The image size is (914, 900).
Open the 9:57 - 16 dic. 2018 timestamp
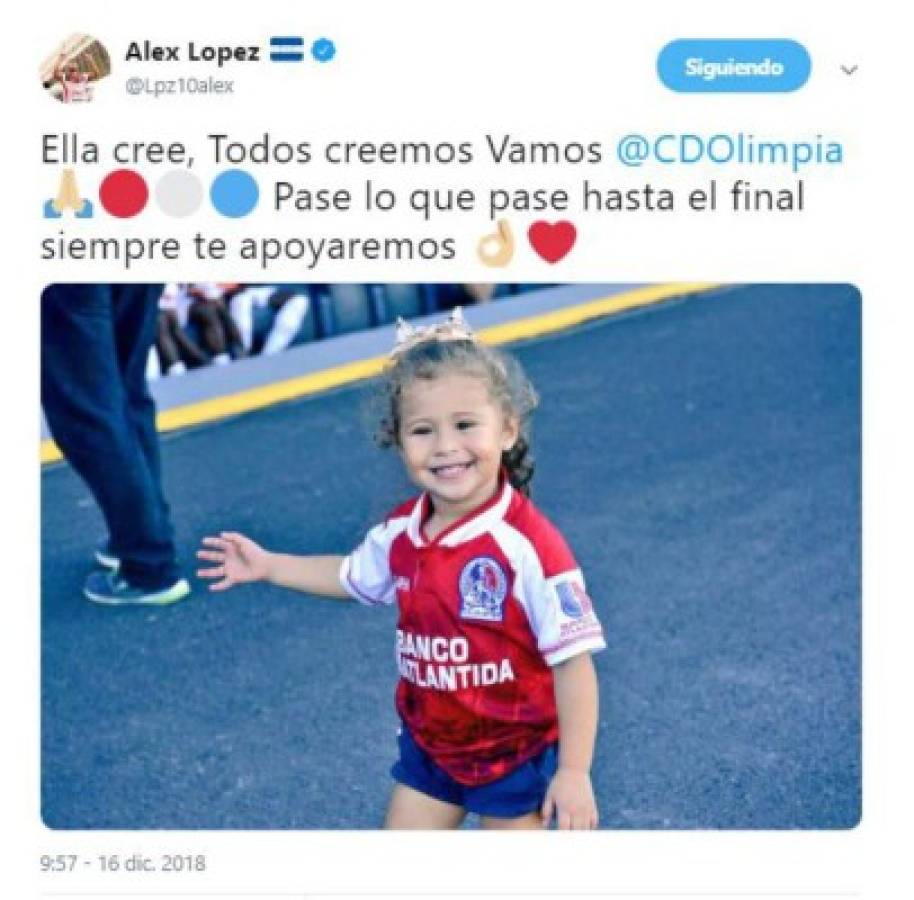[x=122, y=862]
